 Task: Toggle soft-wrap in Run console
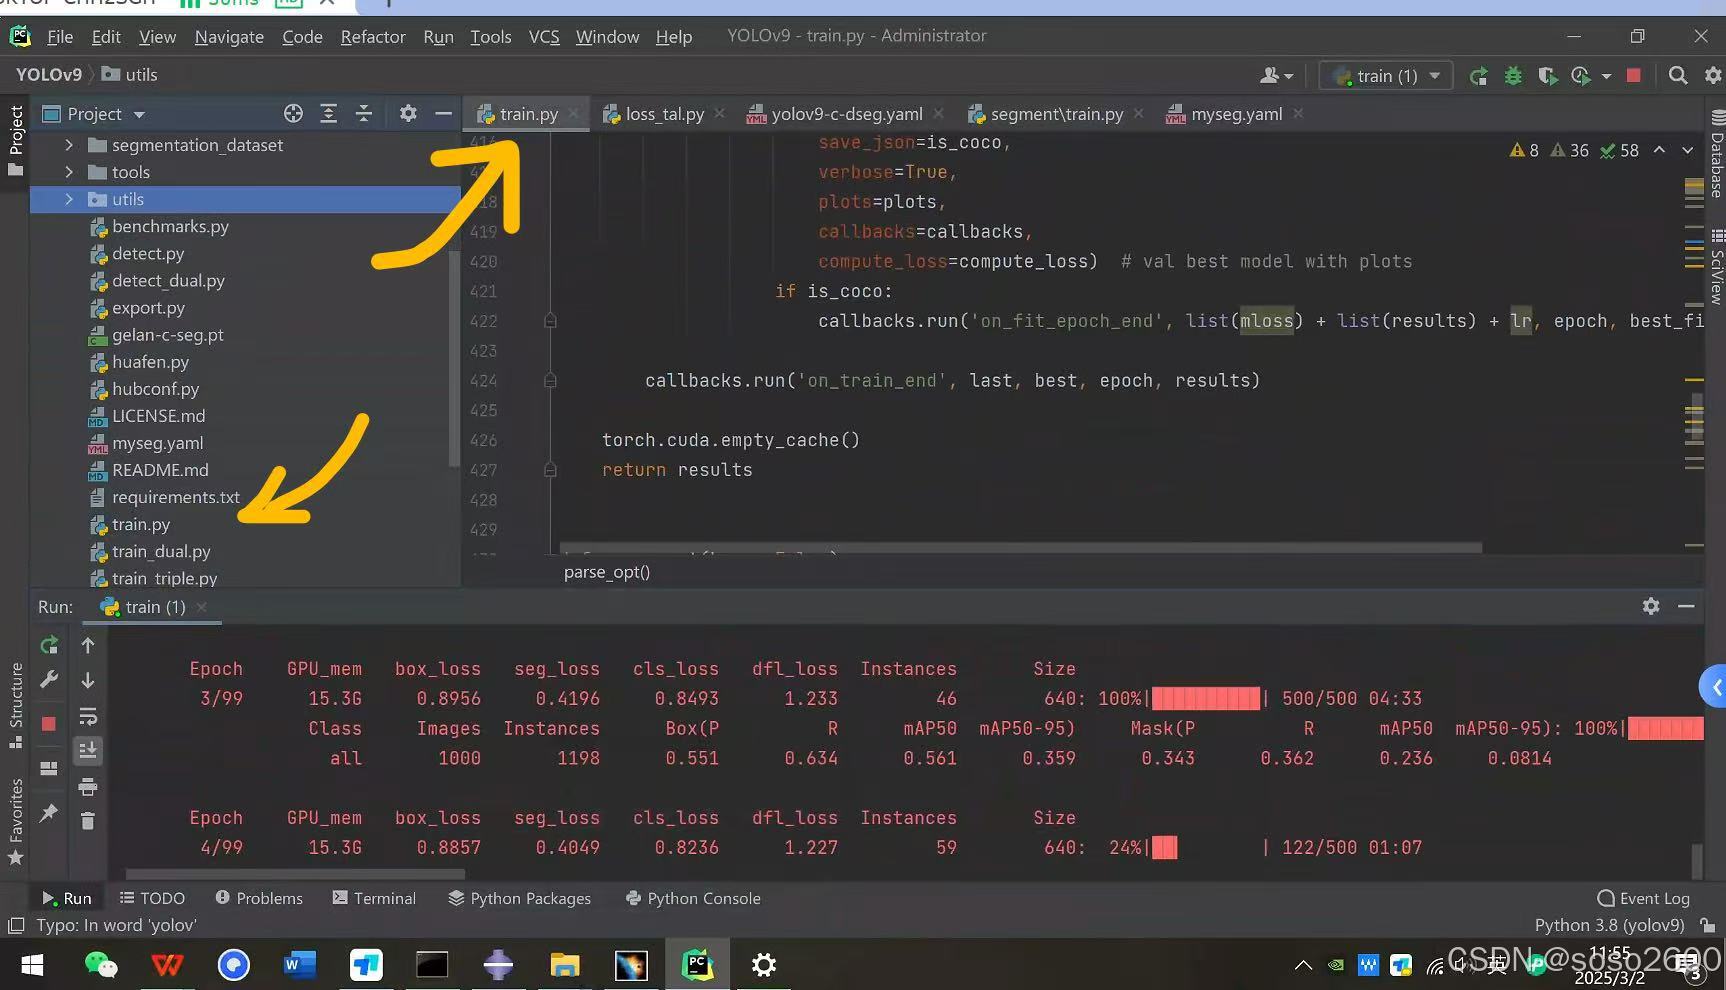(88, 716)
